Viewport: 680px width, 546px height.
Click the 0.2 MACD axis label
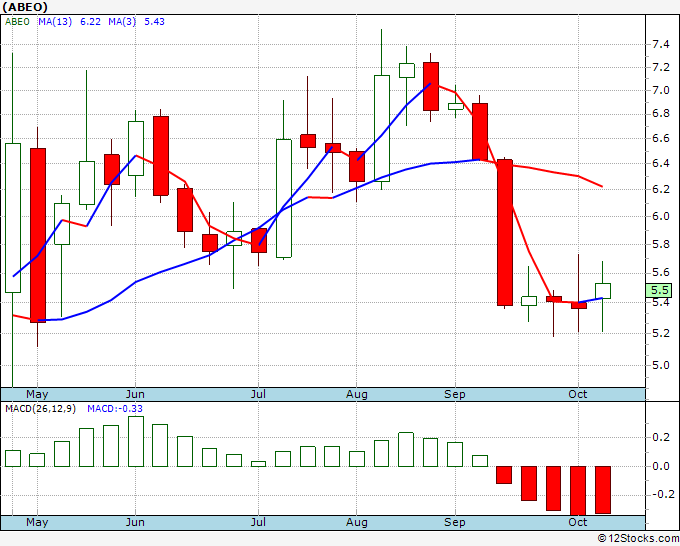tap(661, 437)
